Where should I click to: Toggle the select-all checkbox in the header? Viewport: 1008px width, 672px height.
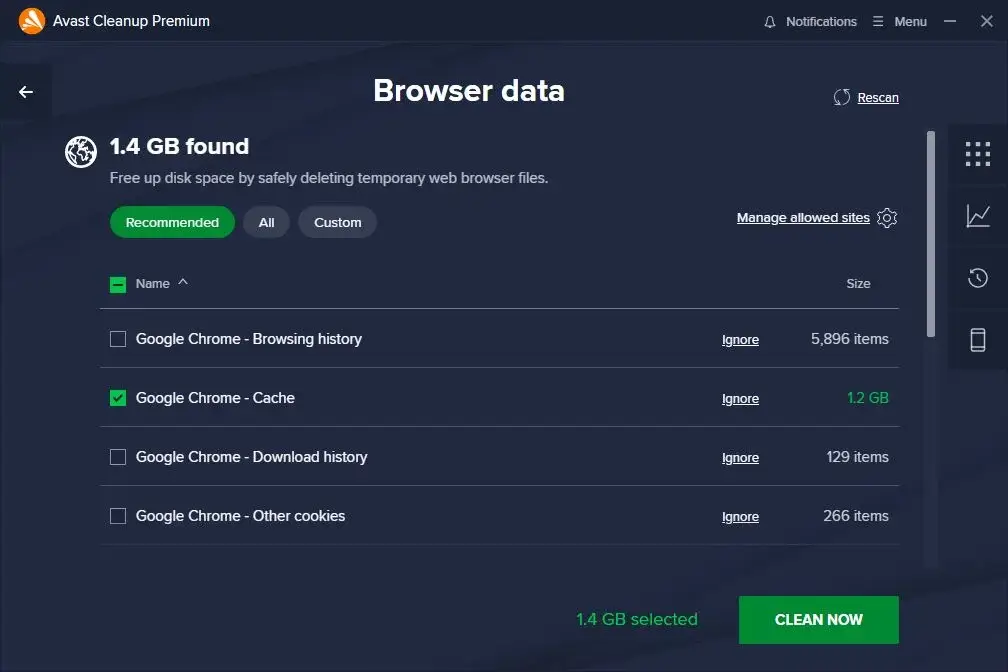117,283
